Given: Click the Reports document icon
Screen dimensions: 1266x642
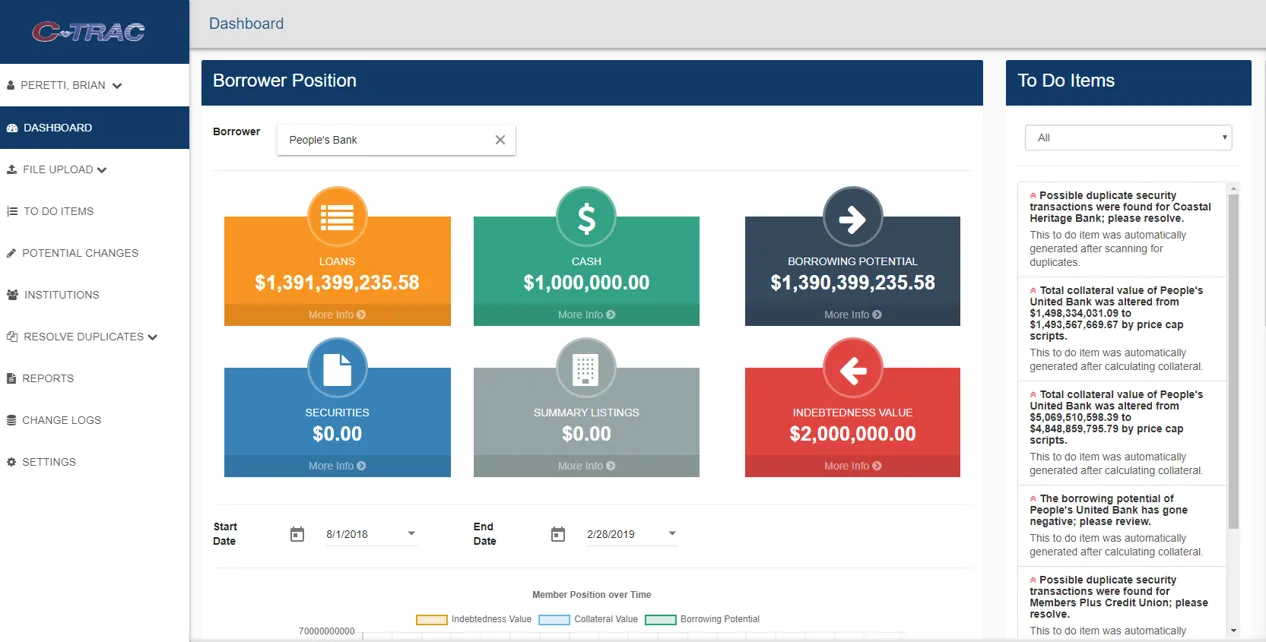Looking at the screenshot, I should pos(12,379).
